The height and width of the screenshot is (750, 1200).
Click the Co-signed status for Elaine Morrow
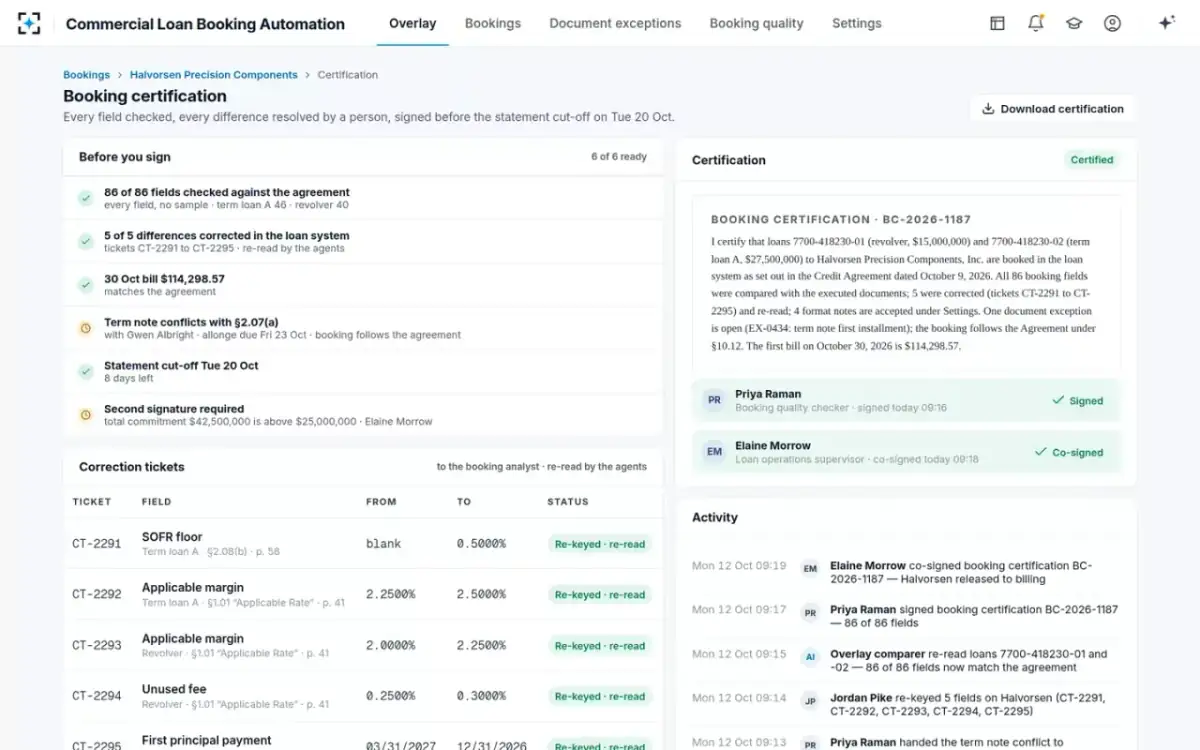[x=1069, y=453]
